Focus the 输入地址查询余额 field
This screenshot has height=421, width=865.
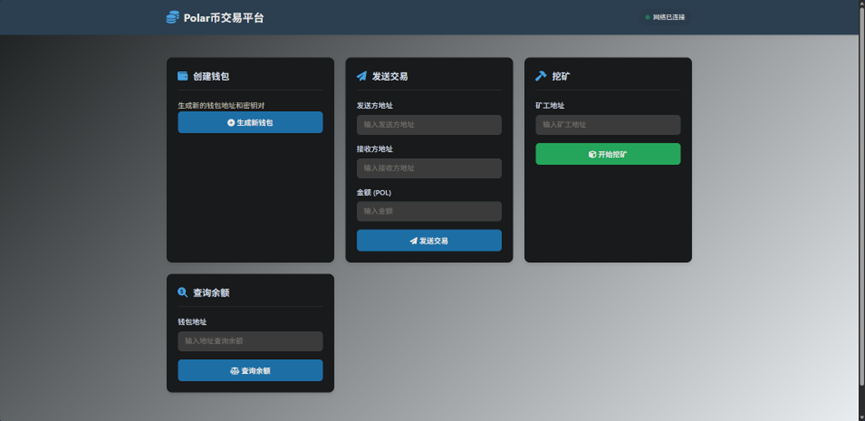click(250, 341)
